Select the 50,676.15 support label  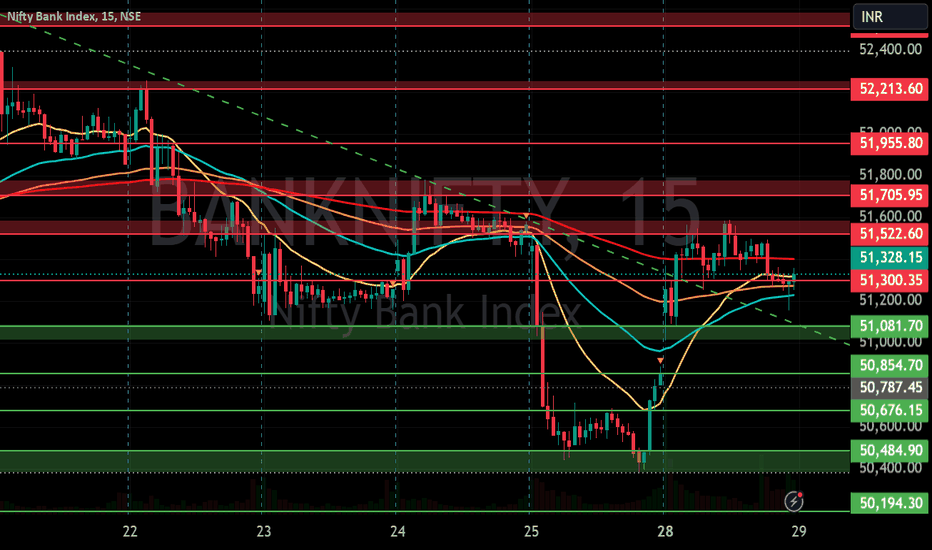pyautogui.click(x=889, y=410)
